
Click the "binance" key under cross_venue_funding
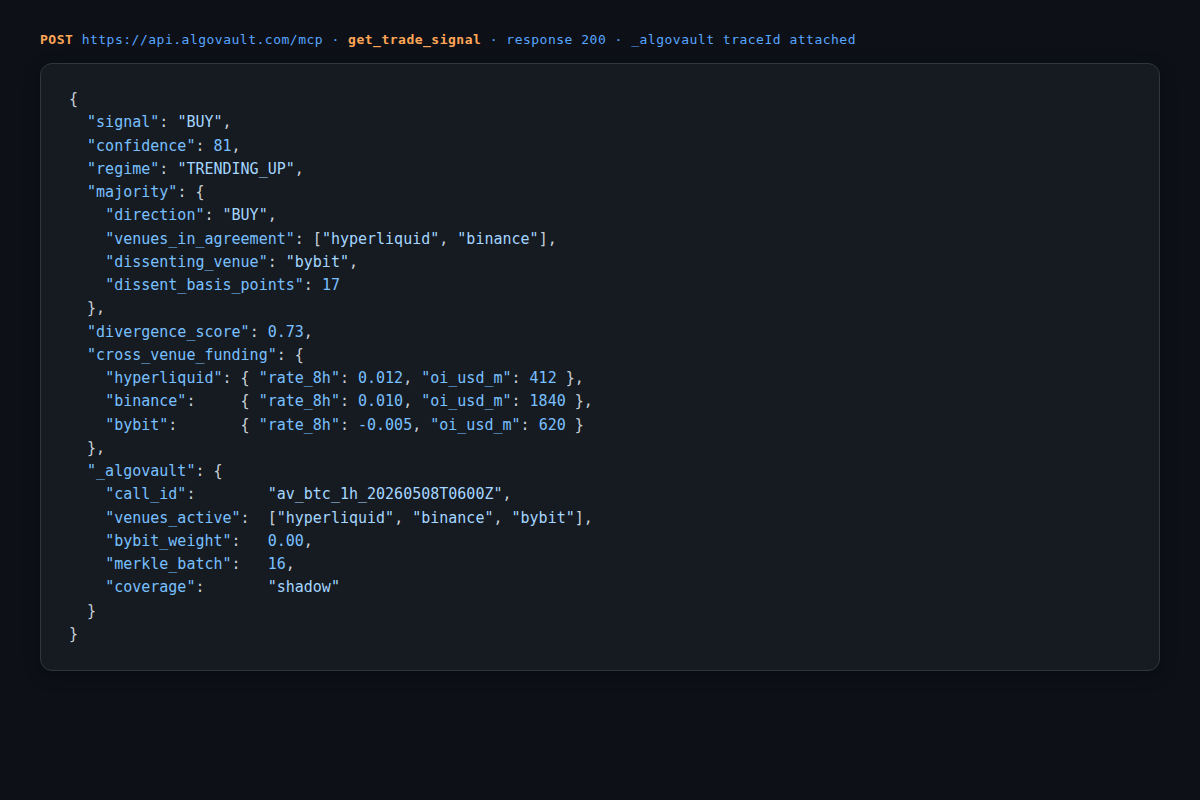(x=147, y=401)
